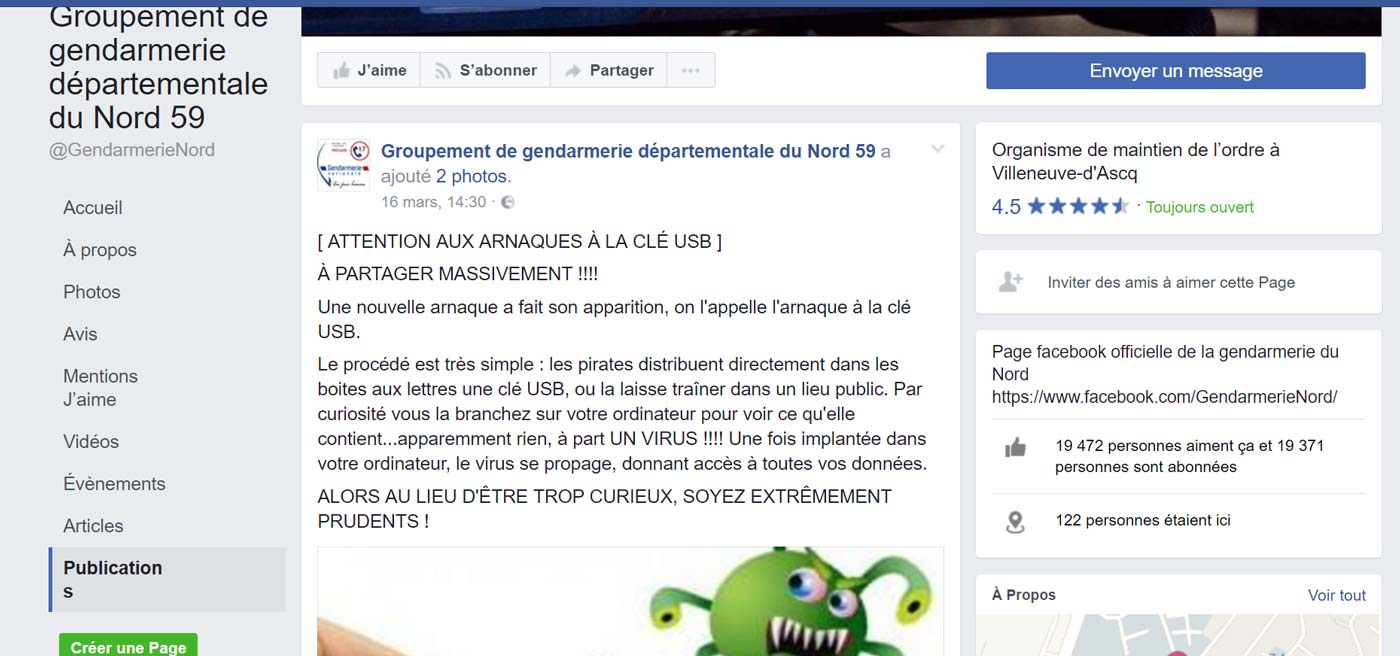The height and width of the screenshot is (656, 1400).
Task: Click the globe public visibility icon
Action: pos(508,203)
